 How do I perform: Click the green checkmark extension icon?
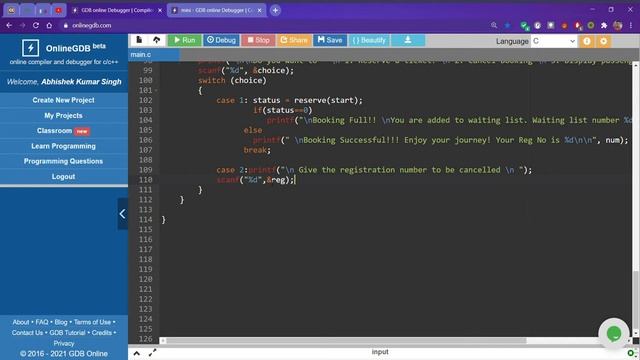pyautogui.click(x=524, y=26)
